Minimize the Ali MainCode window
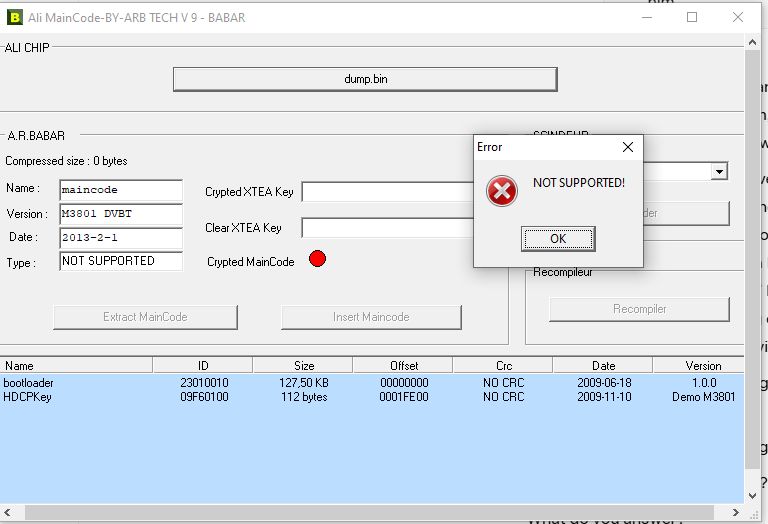Image resolution: width=768 pixels, height=524 pixels. pyautogui.click(x=647, y=18)
